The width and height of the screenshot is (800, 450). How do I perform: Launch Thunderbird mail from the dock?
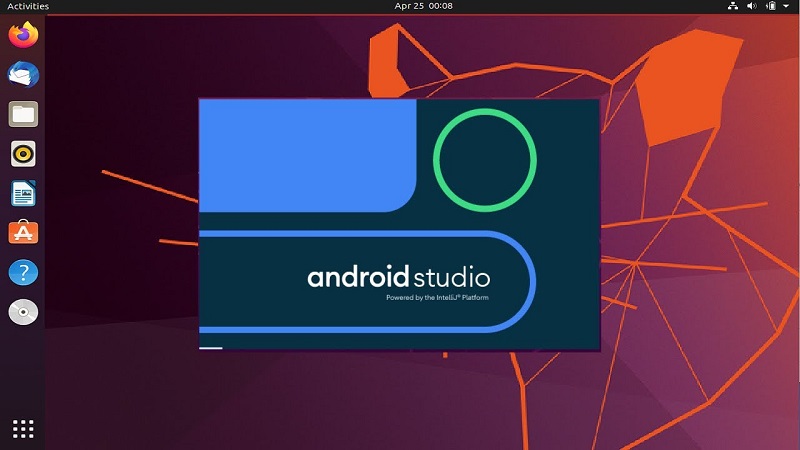click(23, 74)
